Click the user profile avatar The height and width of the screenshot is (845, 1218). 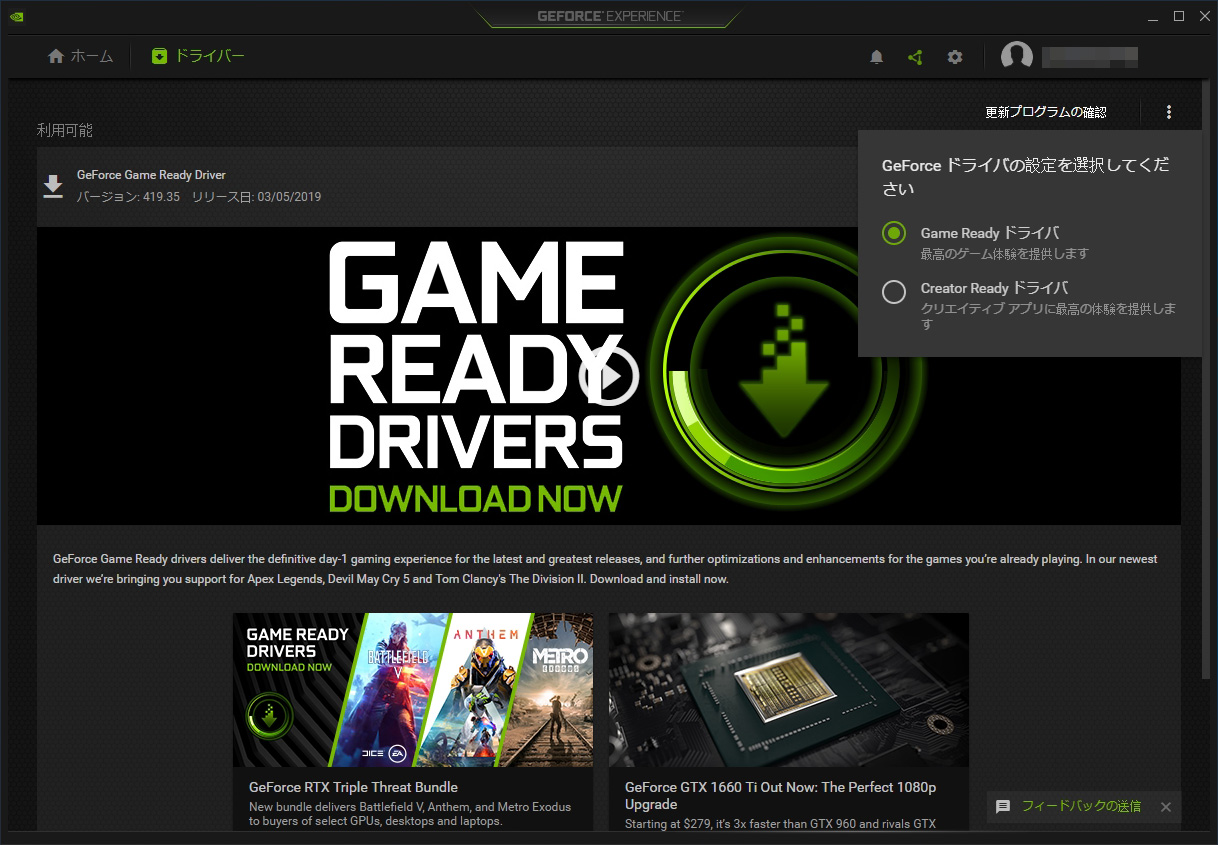pyautogui.click(x=1017, y=57)
